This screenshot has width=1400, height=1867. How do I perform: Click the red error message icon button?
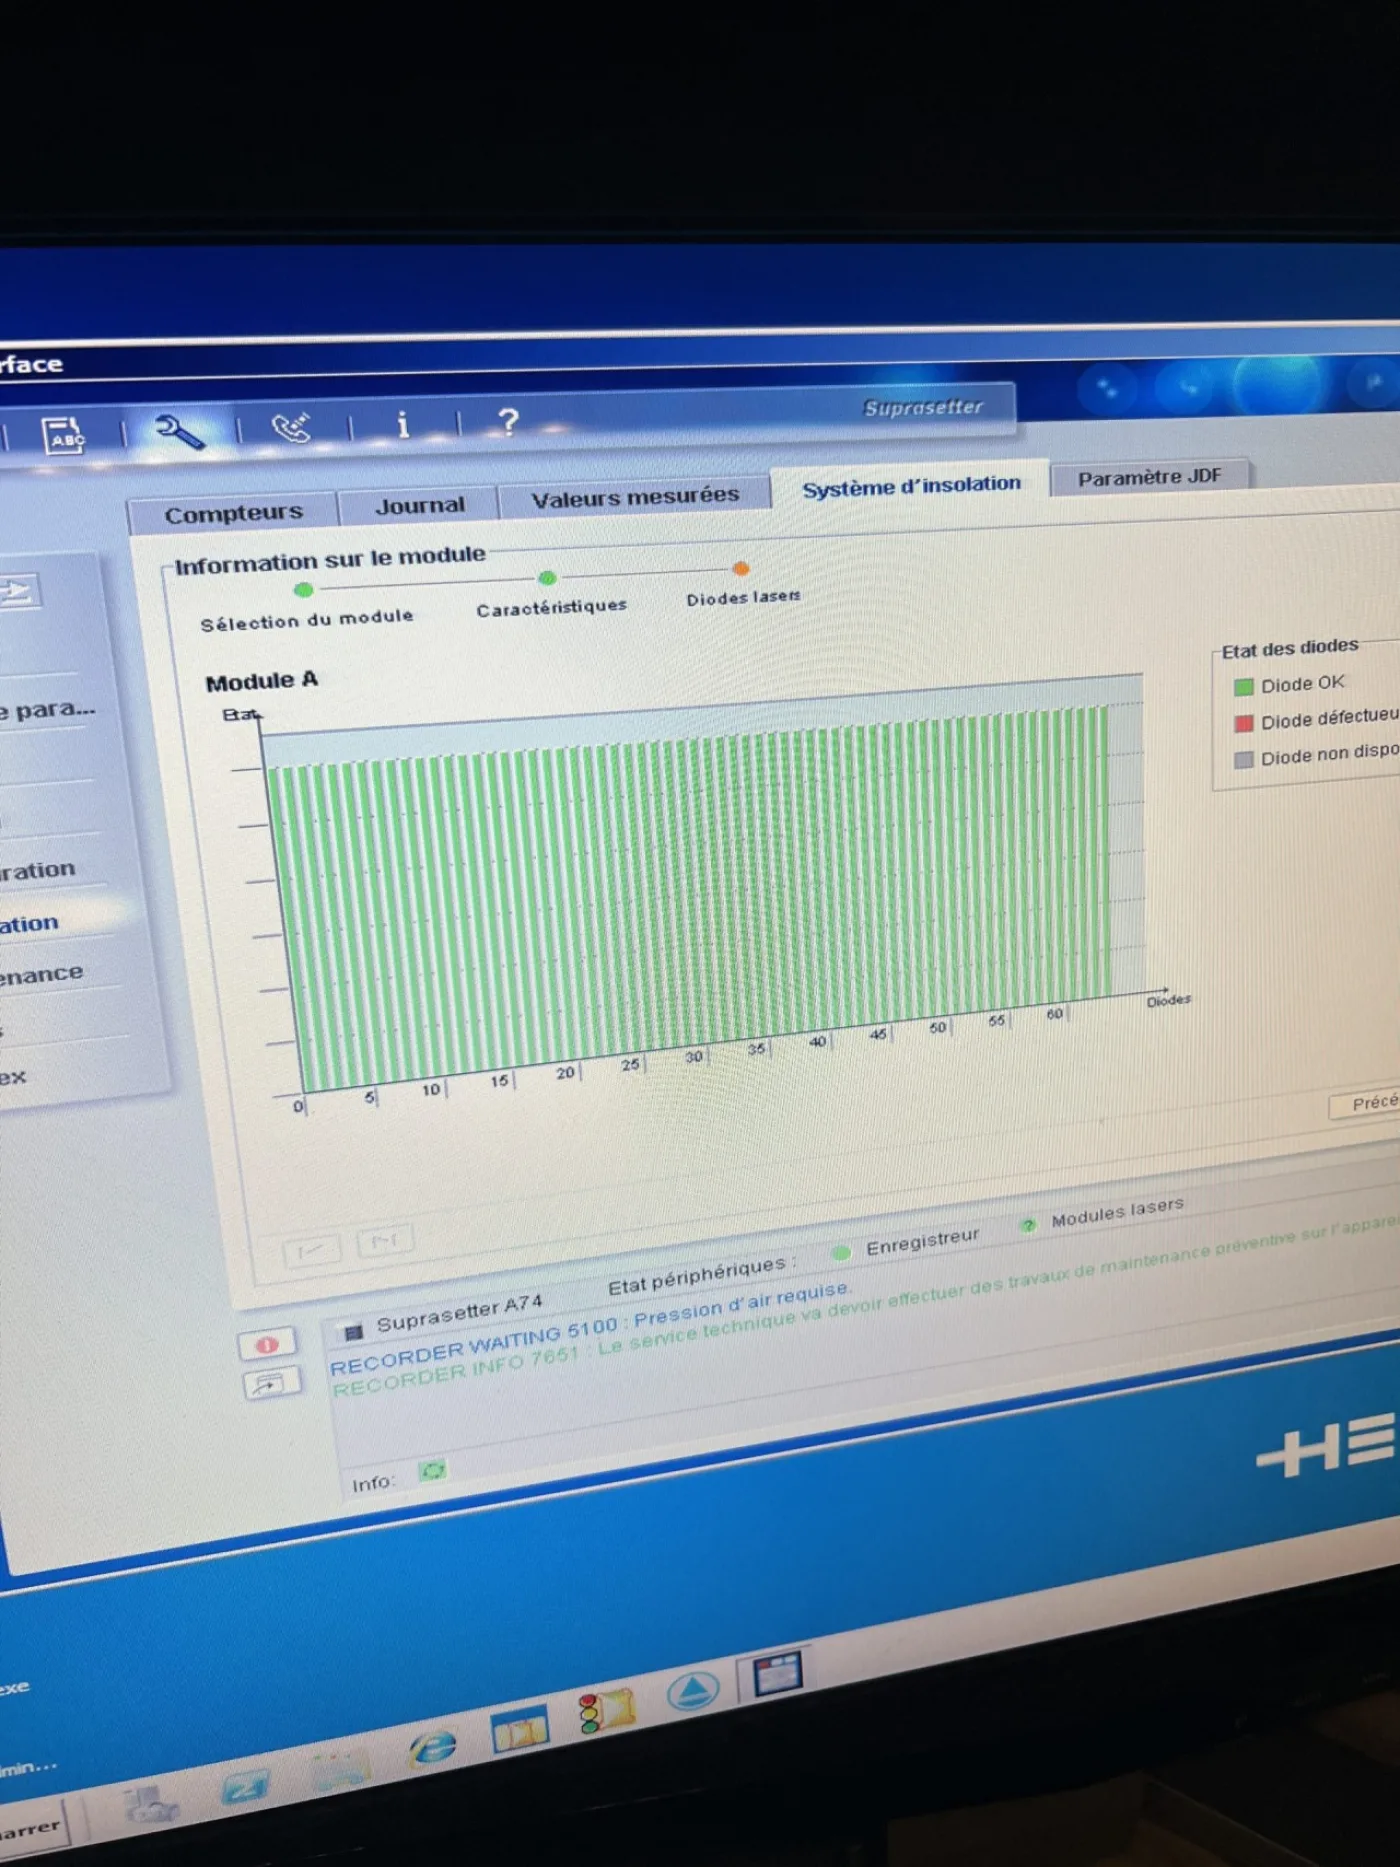(x=267, y=1344)
